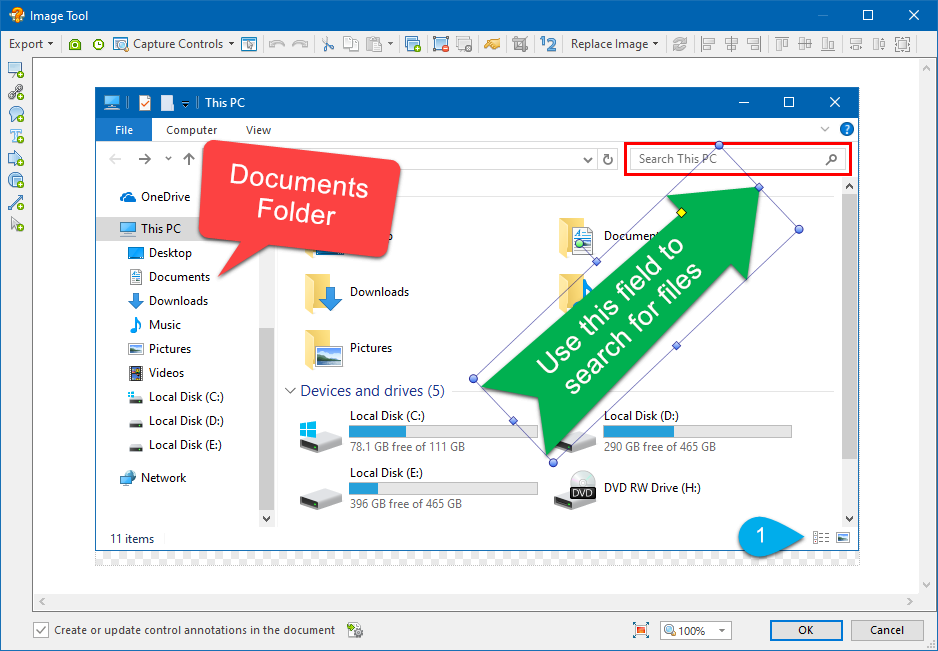The image size is (938, 651).
Task: Click the green camera capture icon
Action: coord(75,44)
